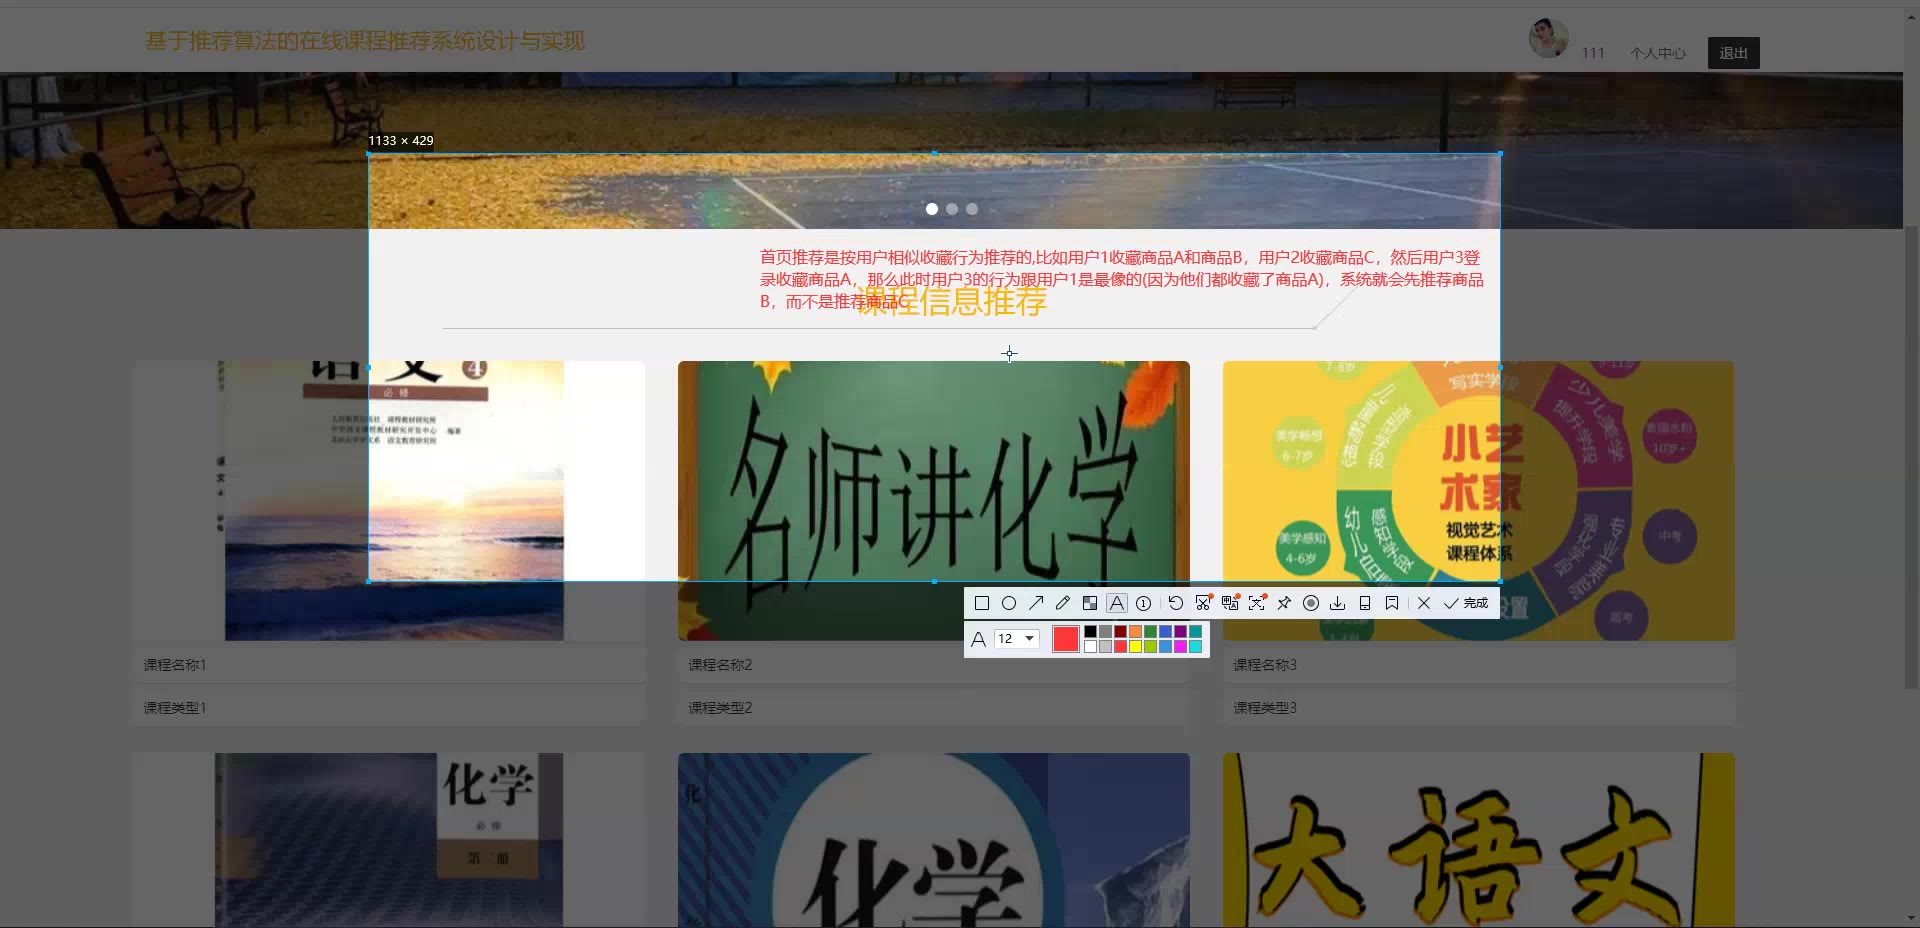Click the 课程类型1 label
This screenshot has width=1920, height=928.
tap(175, 708)
